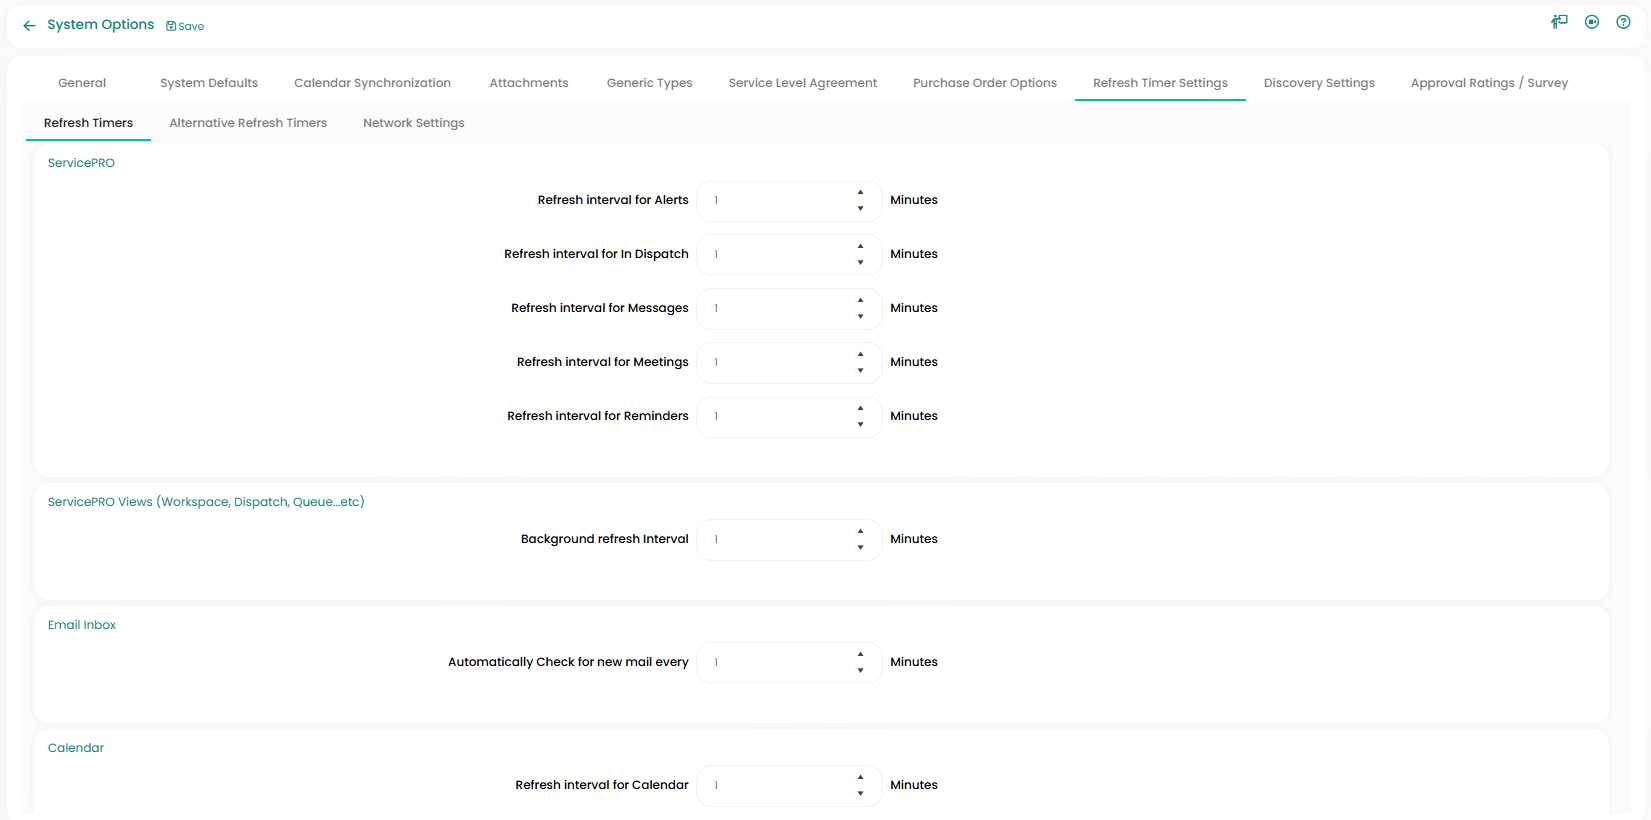Increment the Messages refresh interval
The width and height of the screenshot is (1651, 820).
pyautogui.click(x=860, y=300)
